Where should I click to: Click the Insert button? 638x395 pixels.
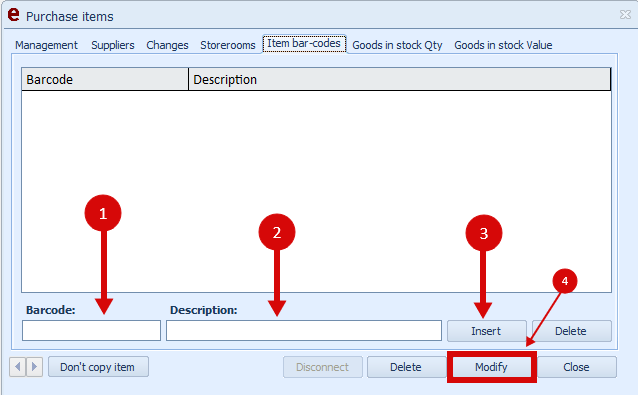coord(487,331)
